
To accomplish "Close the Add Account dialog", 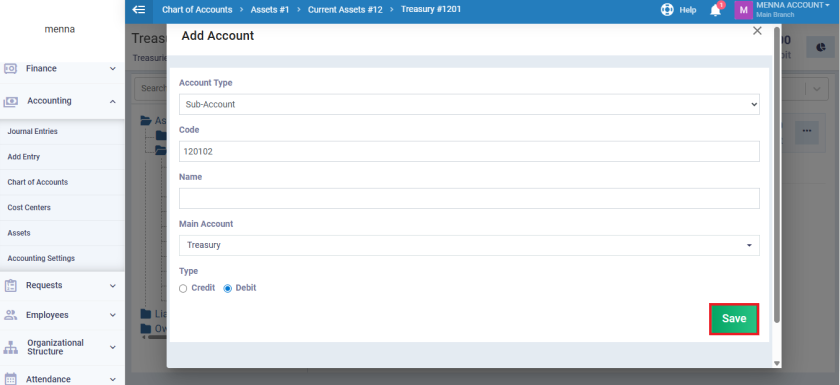I will 757,31.
